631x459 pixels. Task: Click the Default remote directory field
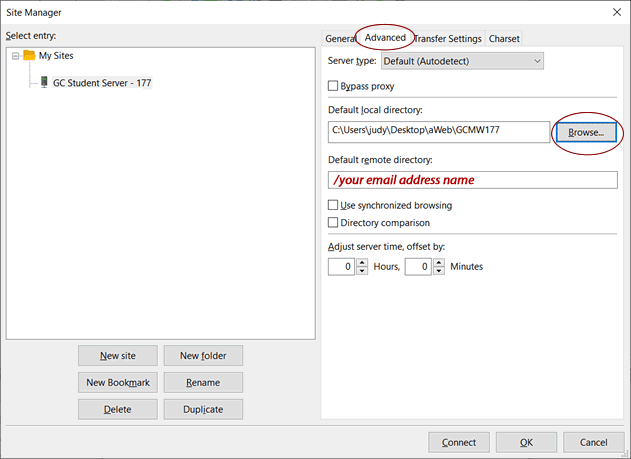click(x=472, y=180)
